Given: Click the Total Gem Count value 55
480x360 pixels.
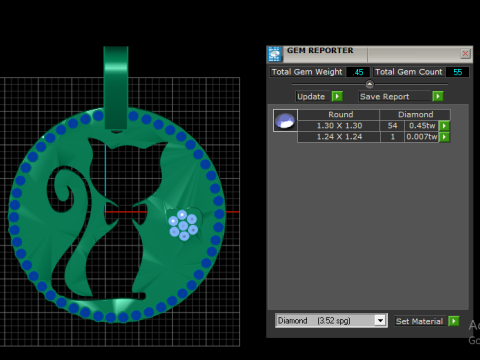Looking at the screenshot, I should (x=457, y=72).
